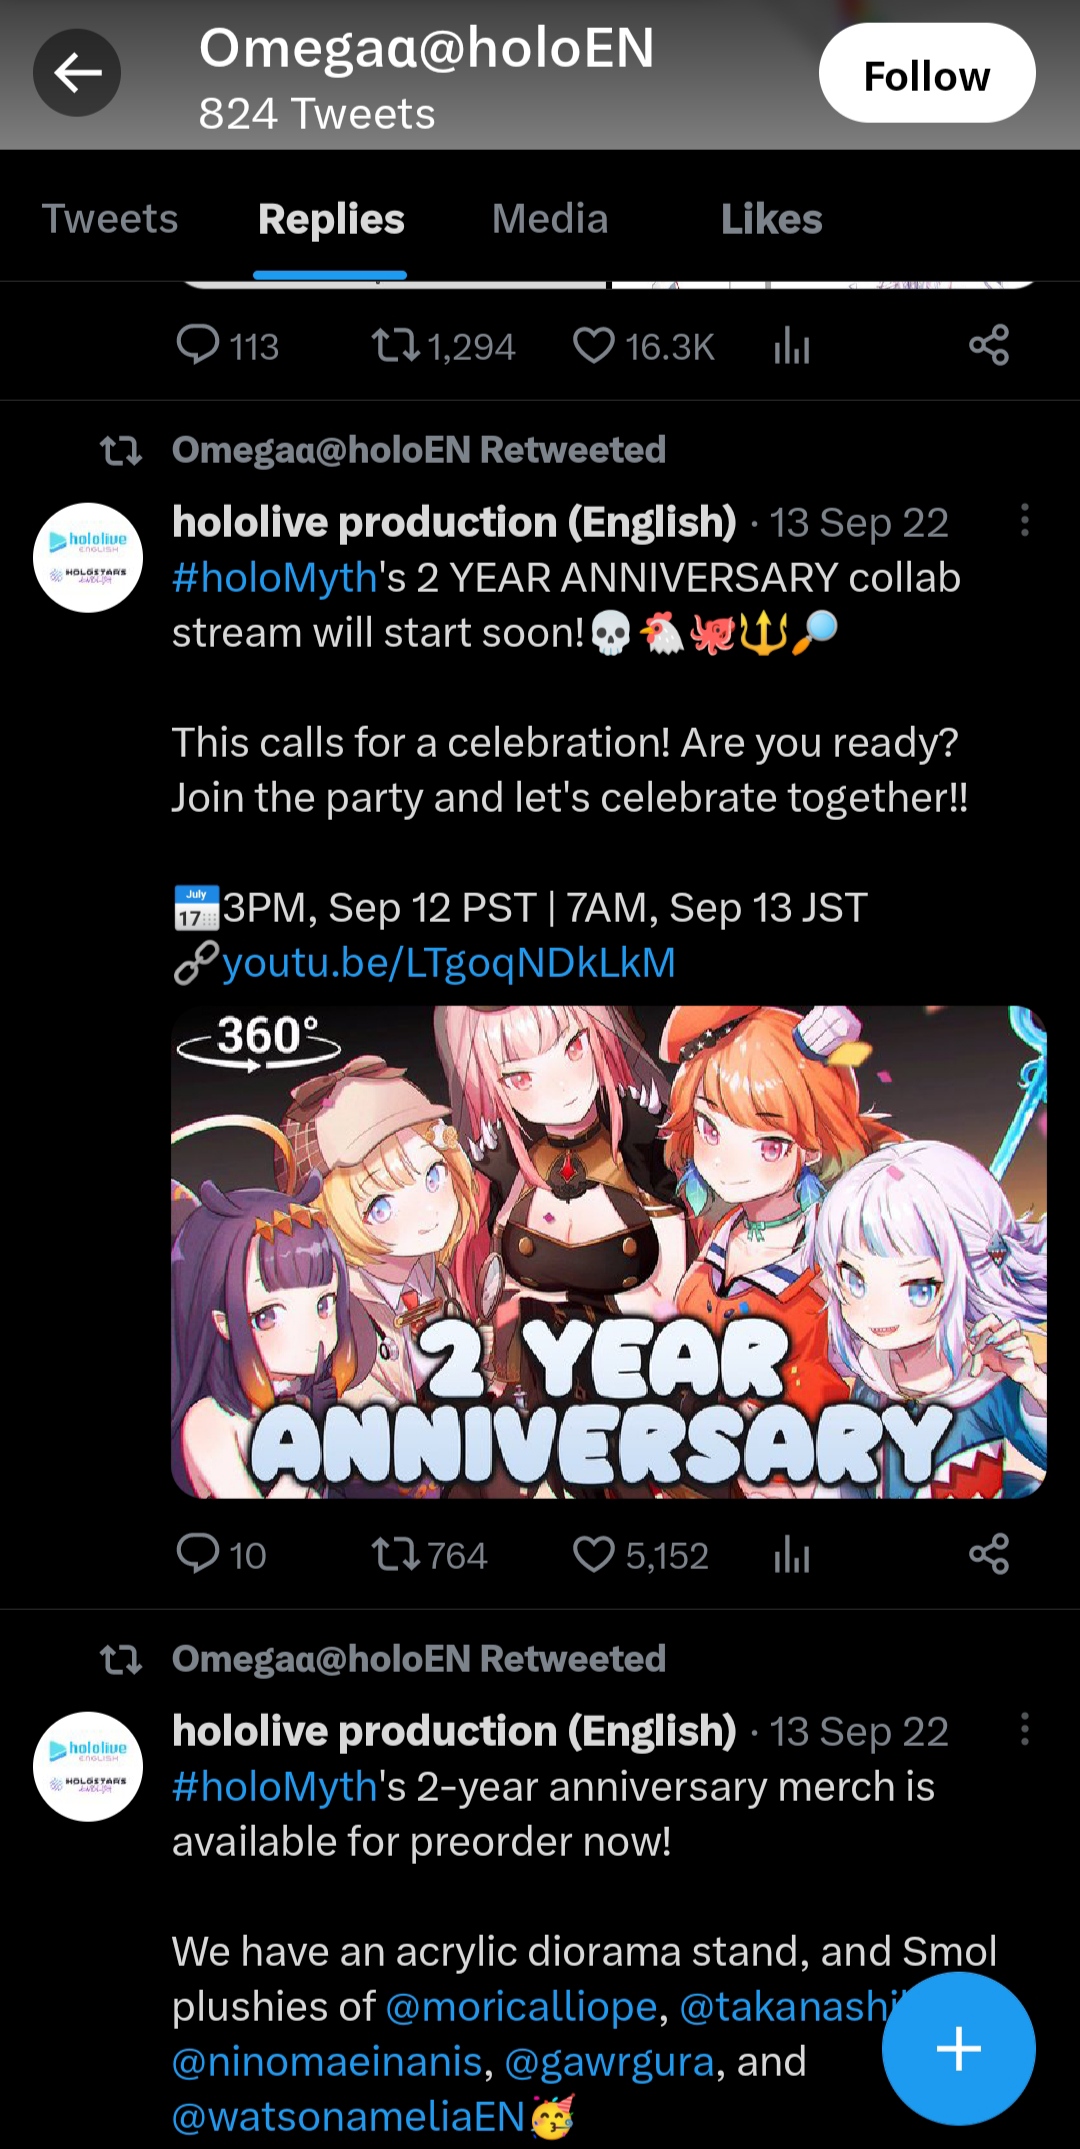
Task: Open more options for the merch preorder tweet
Action: point(1024,1729)
